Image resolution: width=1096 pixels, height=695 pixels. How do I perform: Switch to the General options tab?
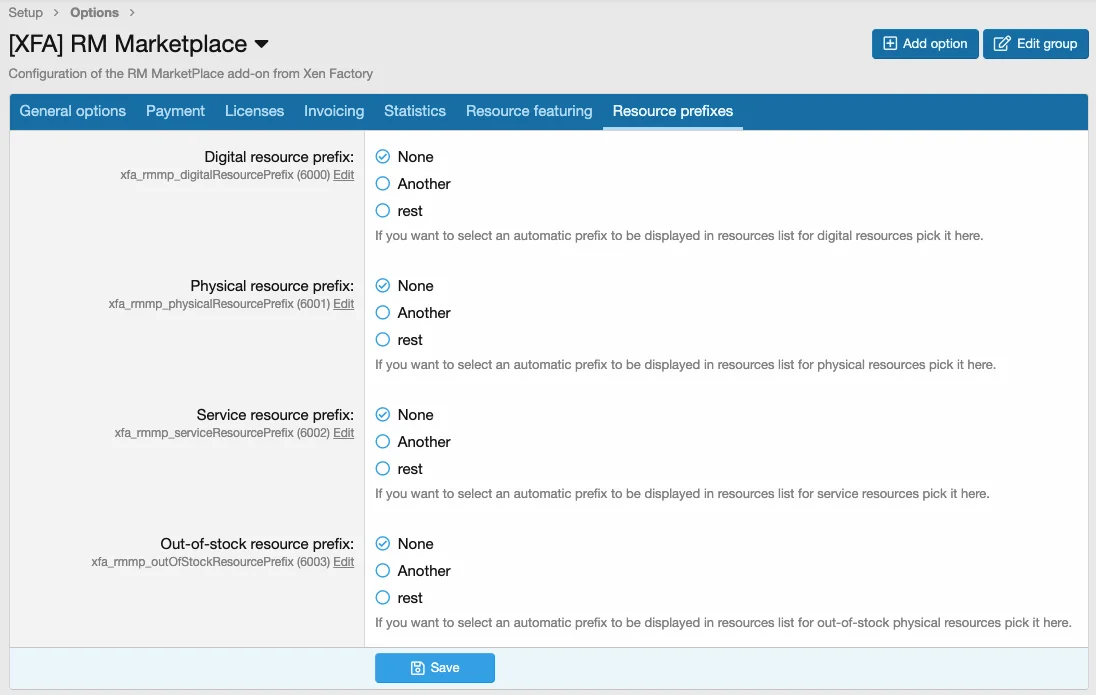point(73,111)
